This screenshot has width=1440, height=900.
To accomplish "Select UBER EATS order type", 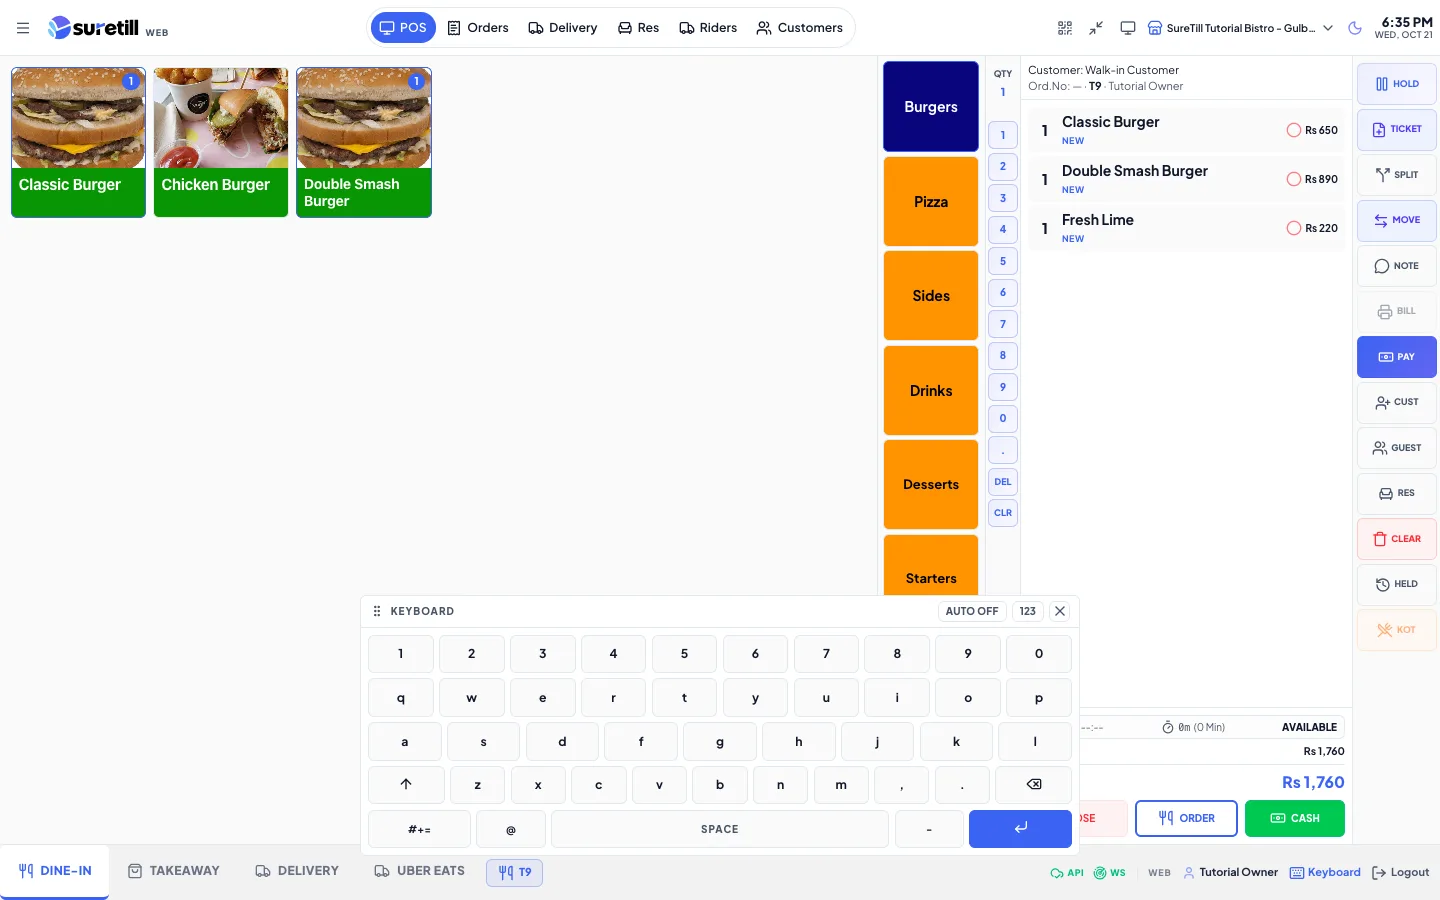I will coord(419,871).
